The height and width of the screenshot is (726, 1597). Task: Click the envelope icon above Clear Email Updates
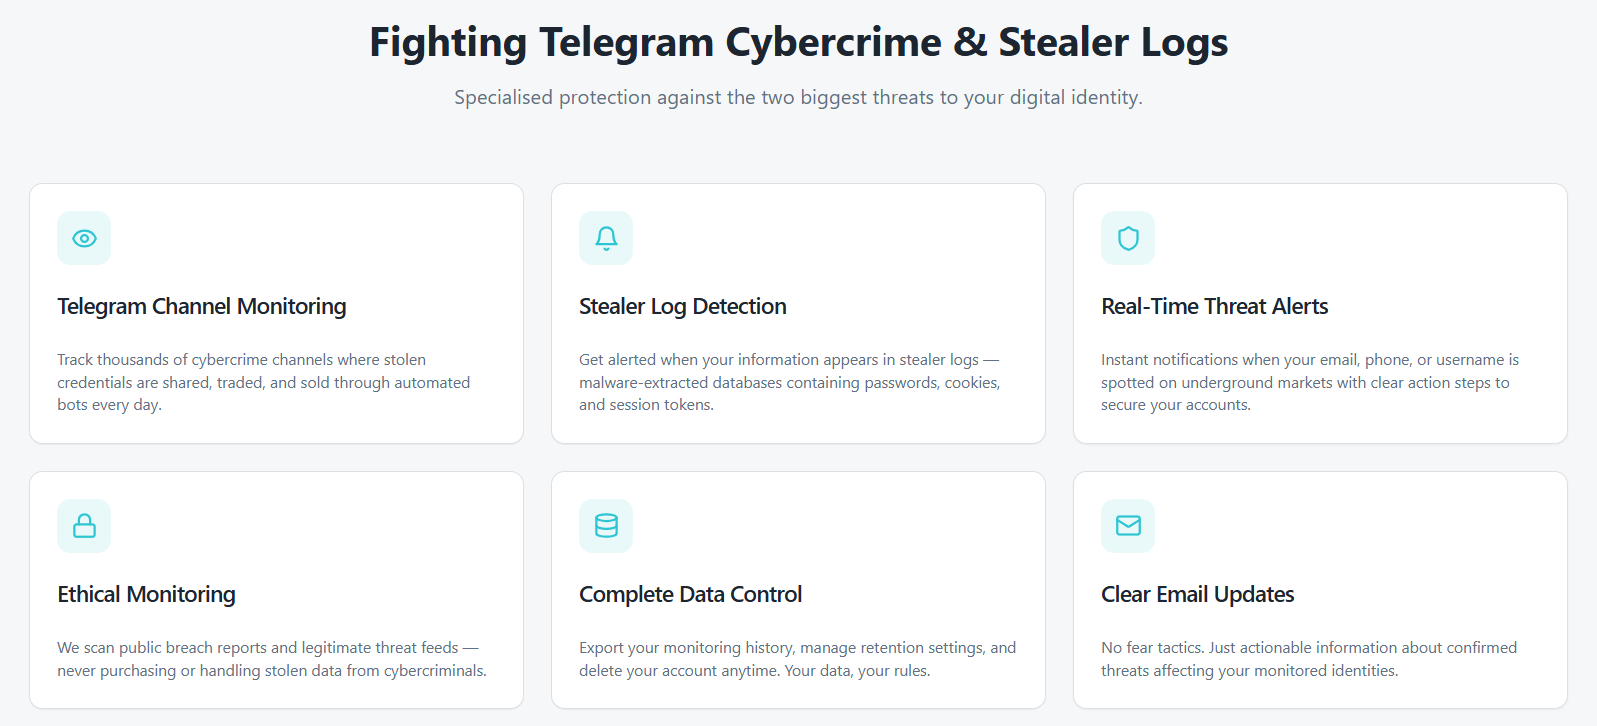coord(1128,526)
